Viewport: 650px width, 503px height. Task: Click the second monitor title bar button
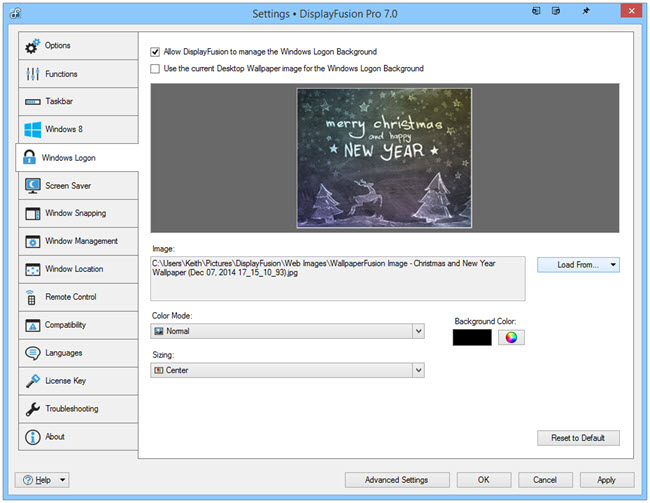[x=556, y=11]
